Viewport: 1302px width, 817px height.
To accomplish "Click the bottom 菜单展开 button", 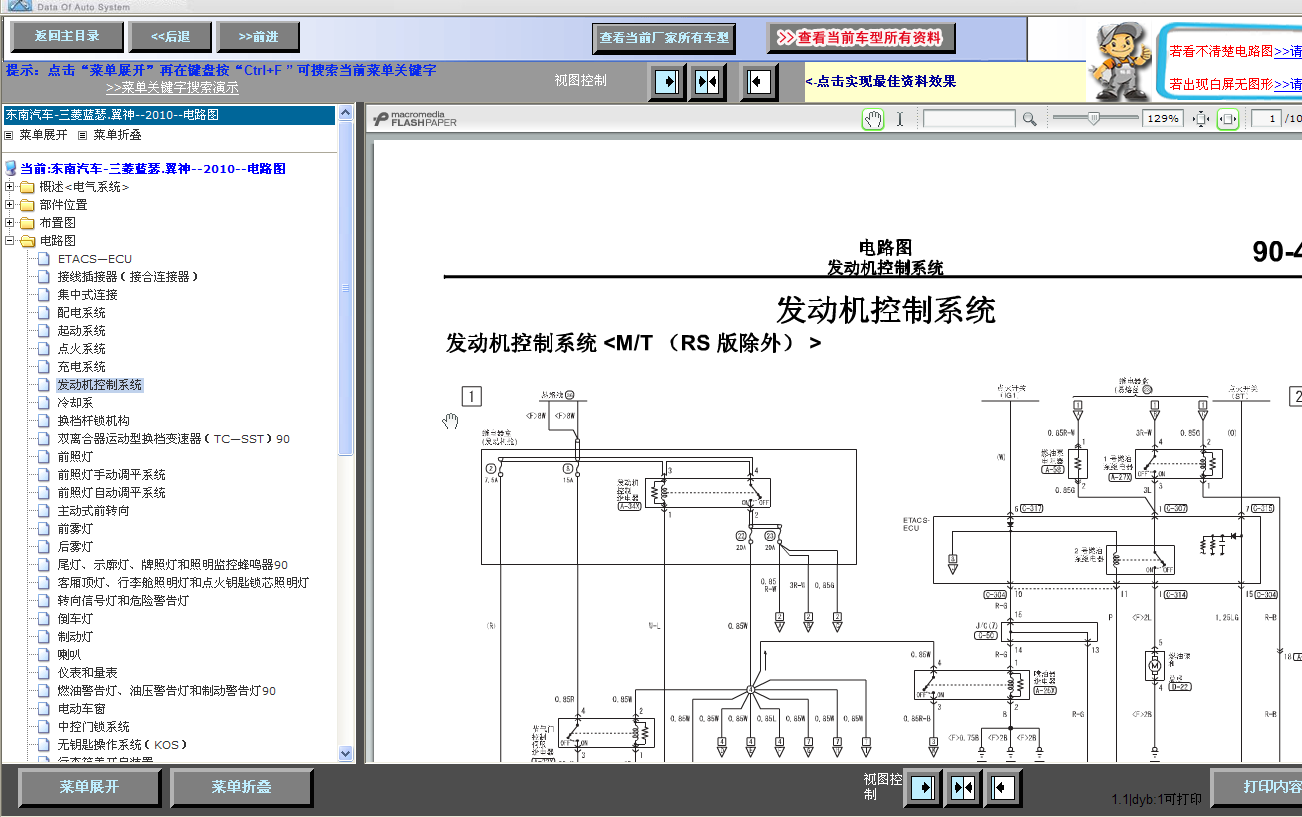I will (89, 788).
